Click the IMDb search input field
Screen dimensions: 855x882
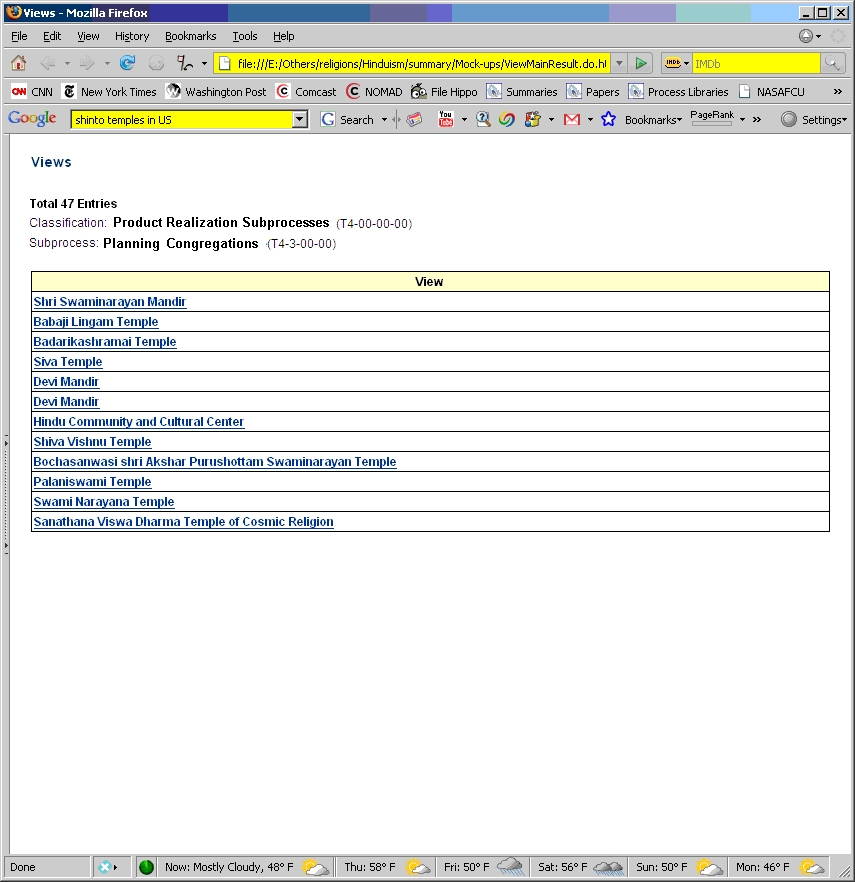(755, 64)
